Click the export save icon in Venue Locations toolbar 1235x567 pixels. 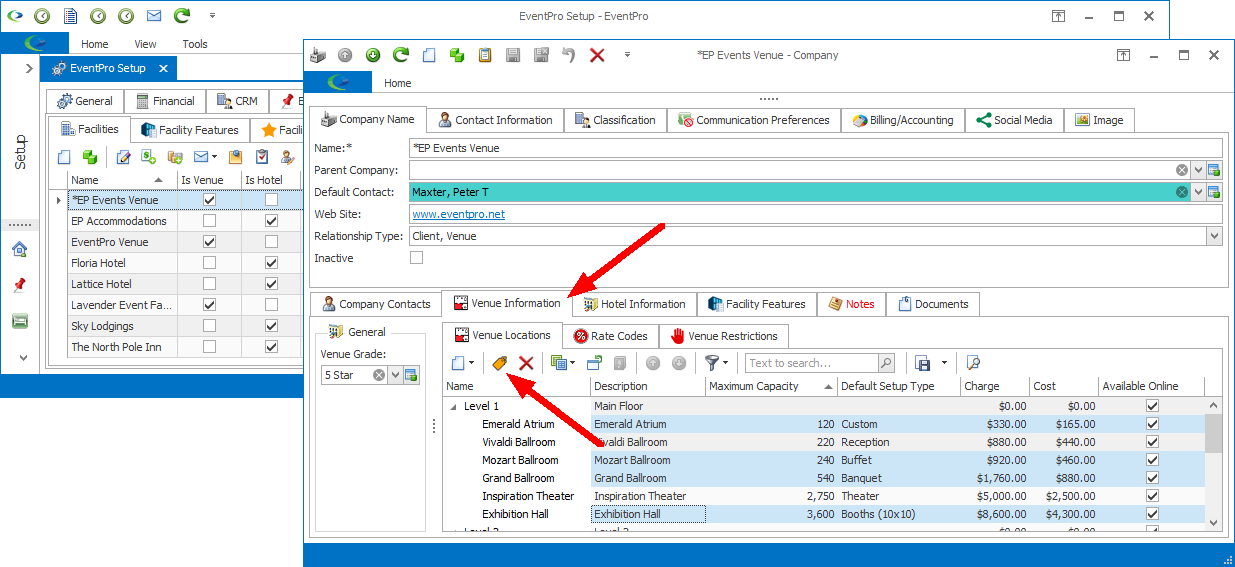point(923,363)
